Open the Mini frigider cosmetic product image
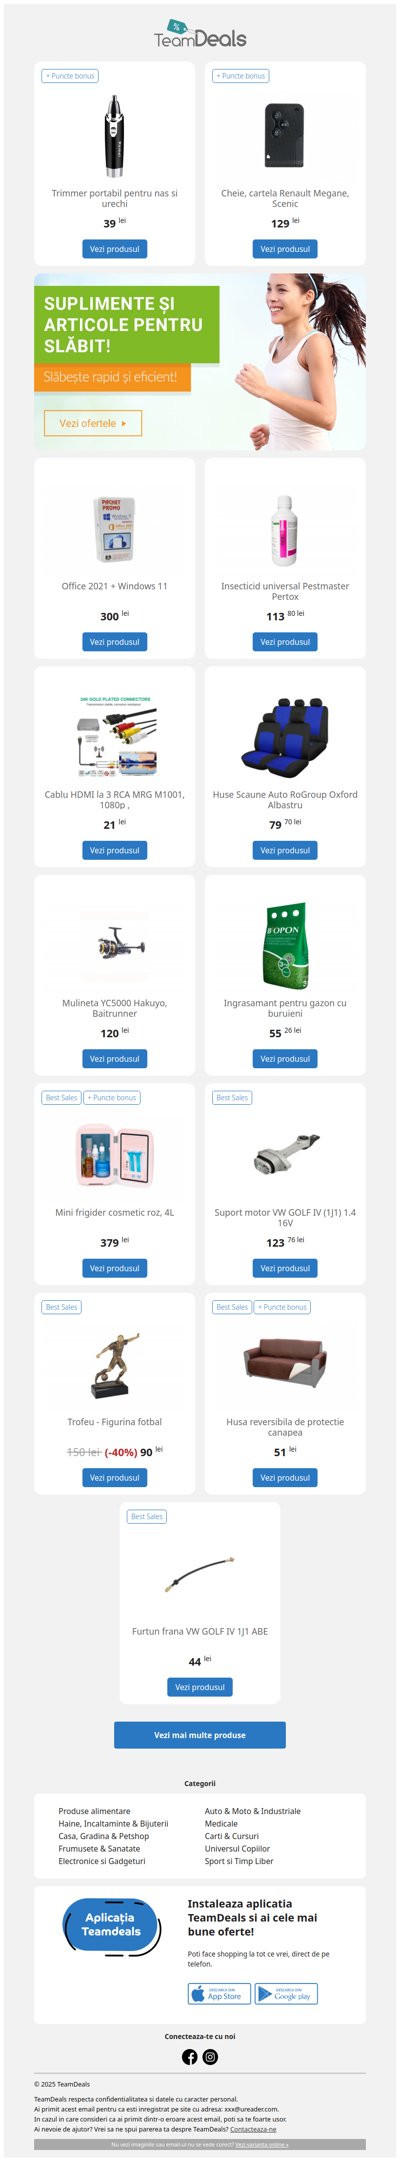The height and width of the screenshot is (2162, 400). click(x=114, y=1156)
